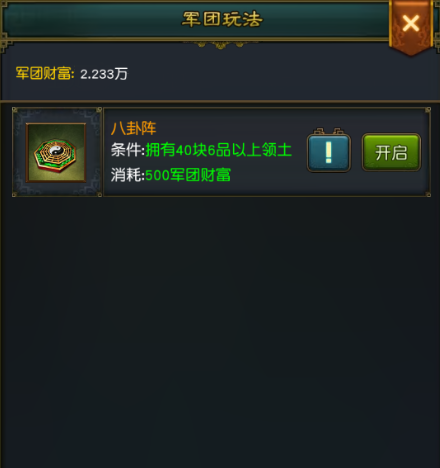The image size is (440, 468).
Task: Click the 拥有40块6品以上领土 requirement text
Action: point(219,150)
